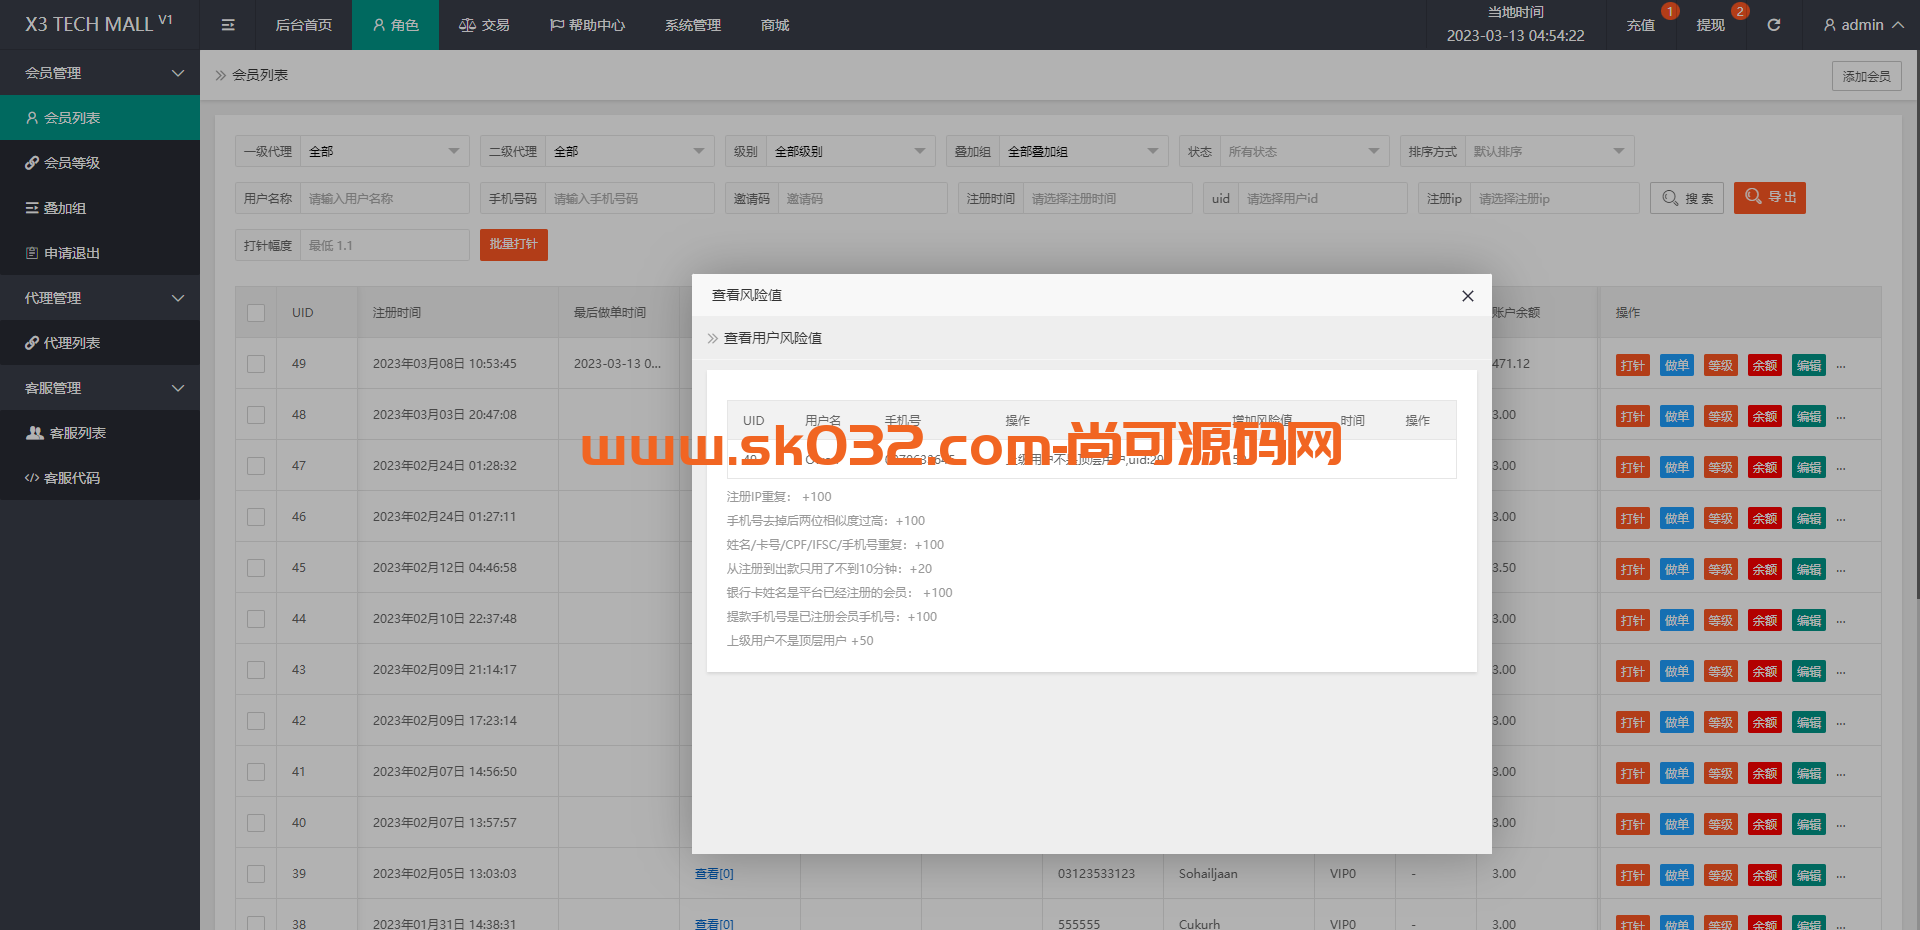Open the 一级代理 dropdown

[385, 151]
